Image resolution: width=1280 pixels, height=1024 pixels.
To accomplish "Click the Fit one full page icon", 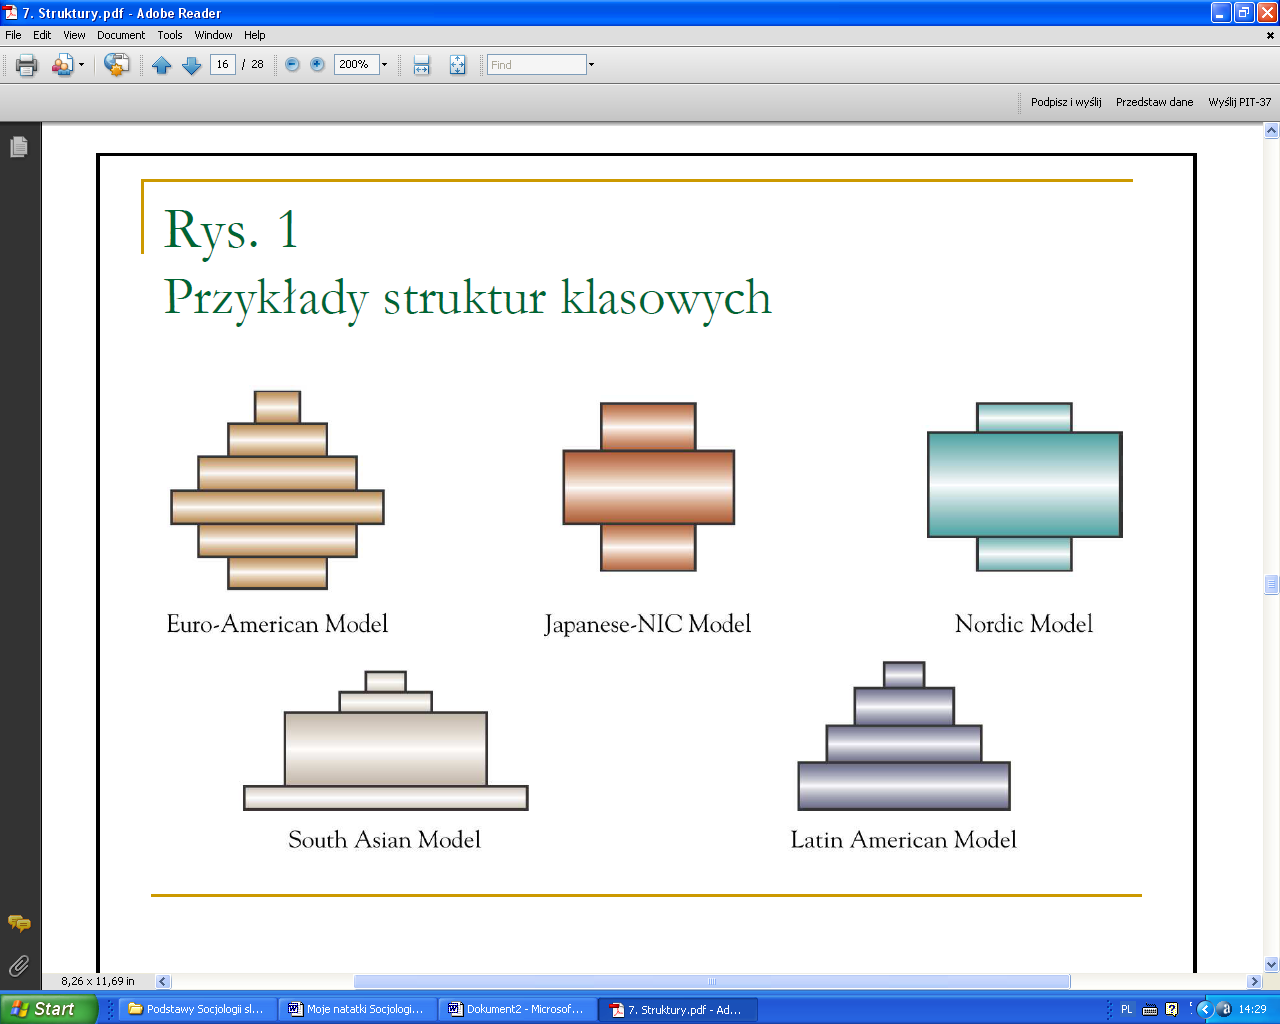I will click(x=457, y=65).
